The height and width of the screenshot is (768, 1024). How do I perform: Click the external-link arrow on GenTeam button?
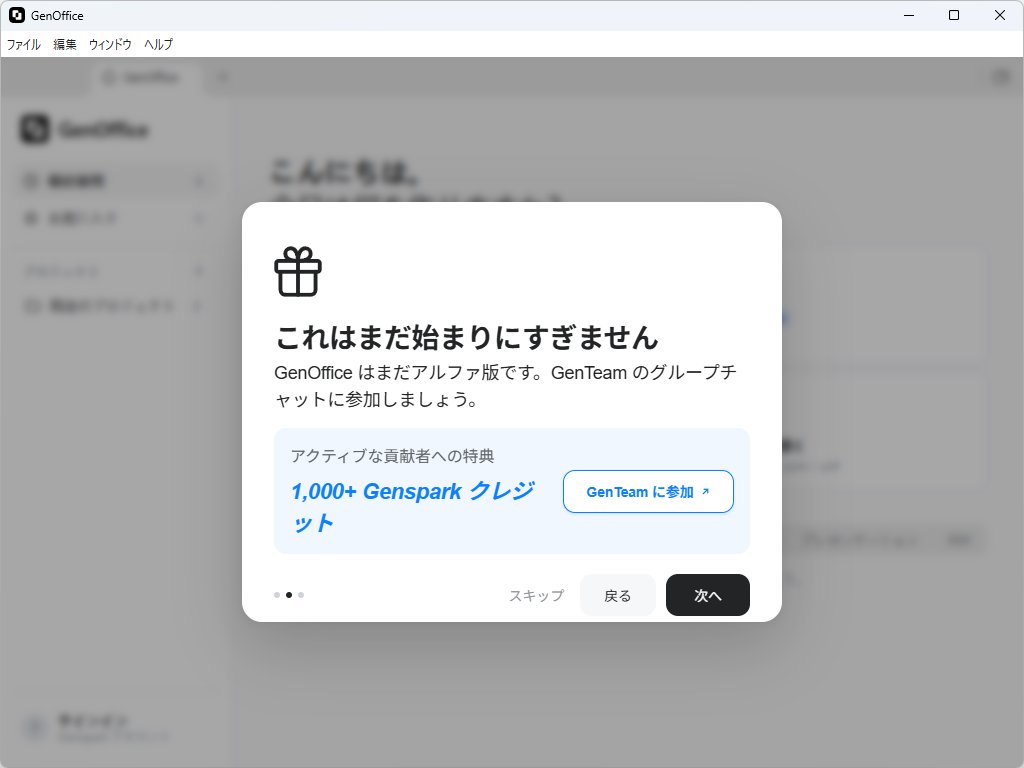point(705,491)
